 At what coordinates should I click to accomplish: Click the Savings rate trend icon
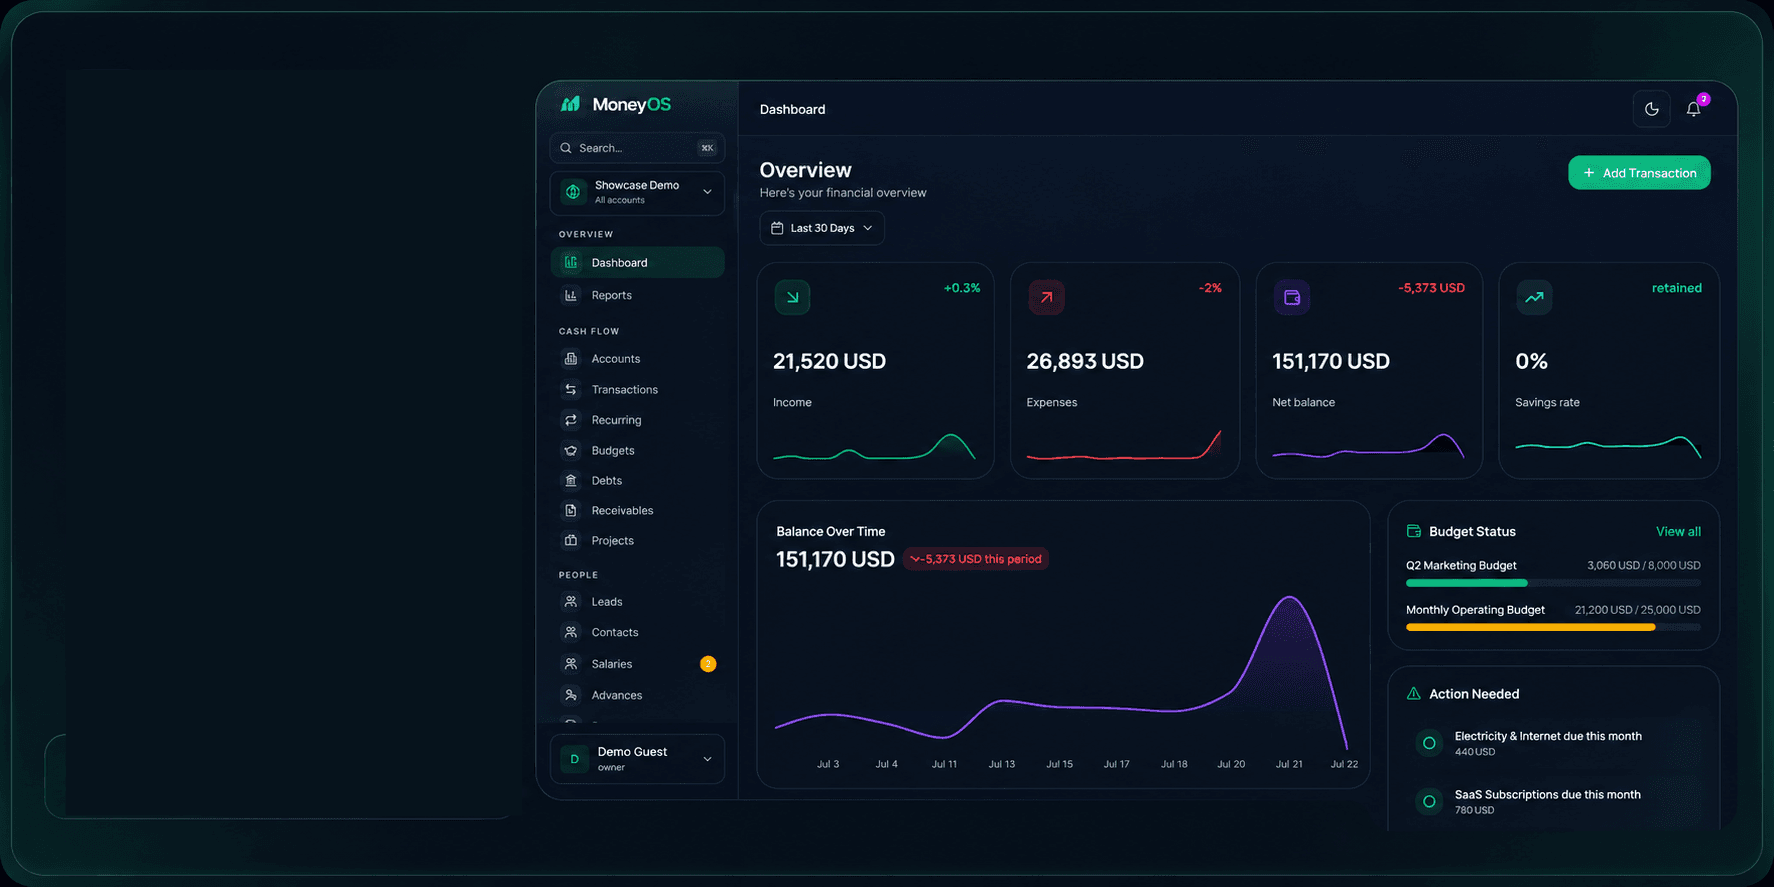[1534, 297]
